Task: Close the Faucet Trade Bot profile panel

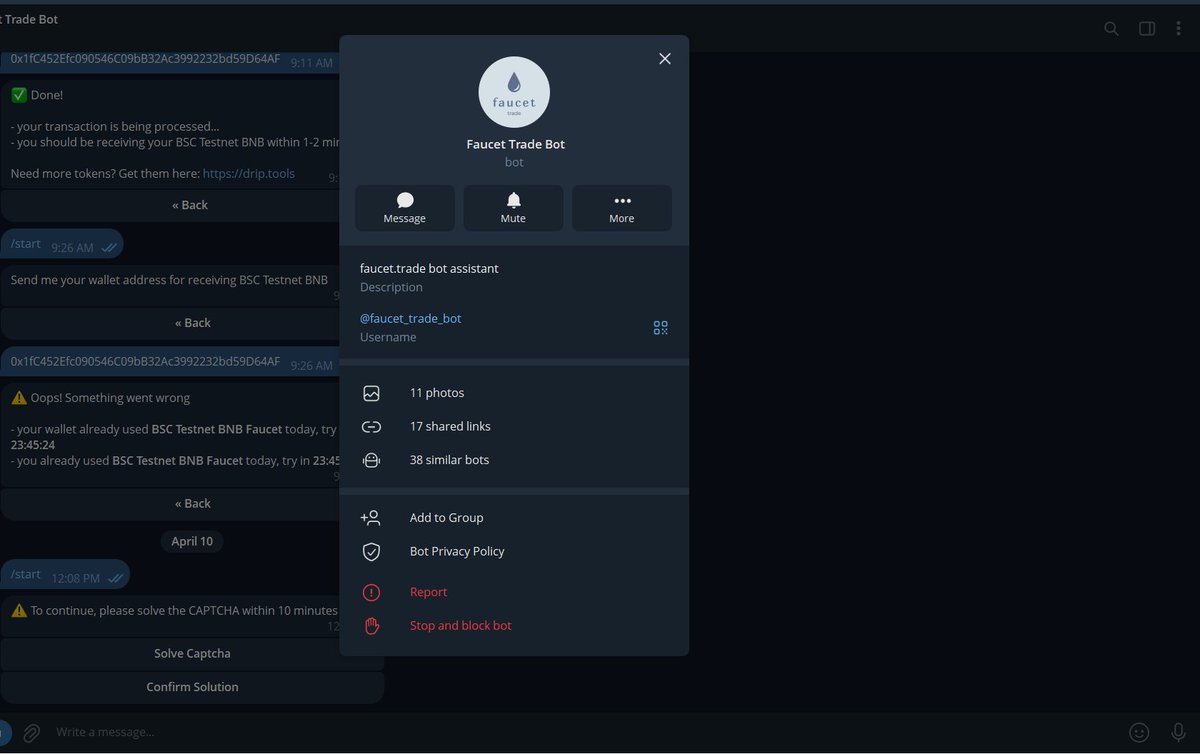Action: [x=665, y=59]
